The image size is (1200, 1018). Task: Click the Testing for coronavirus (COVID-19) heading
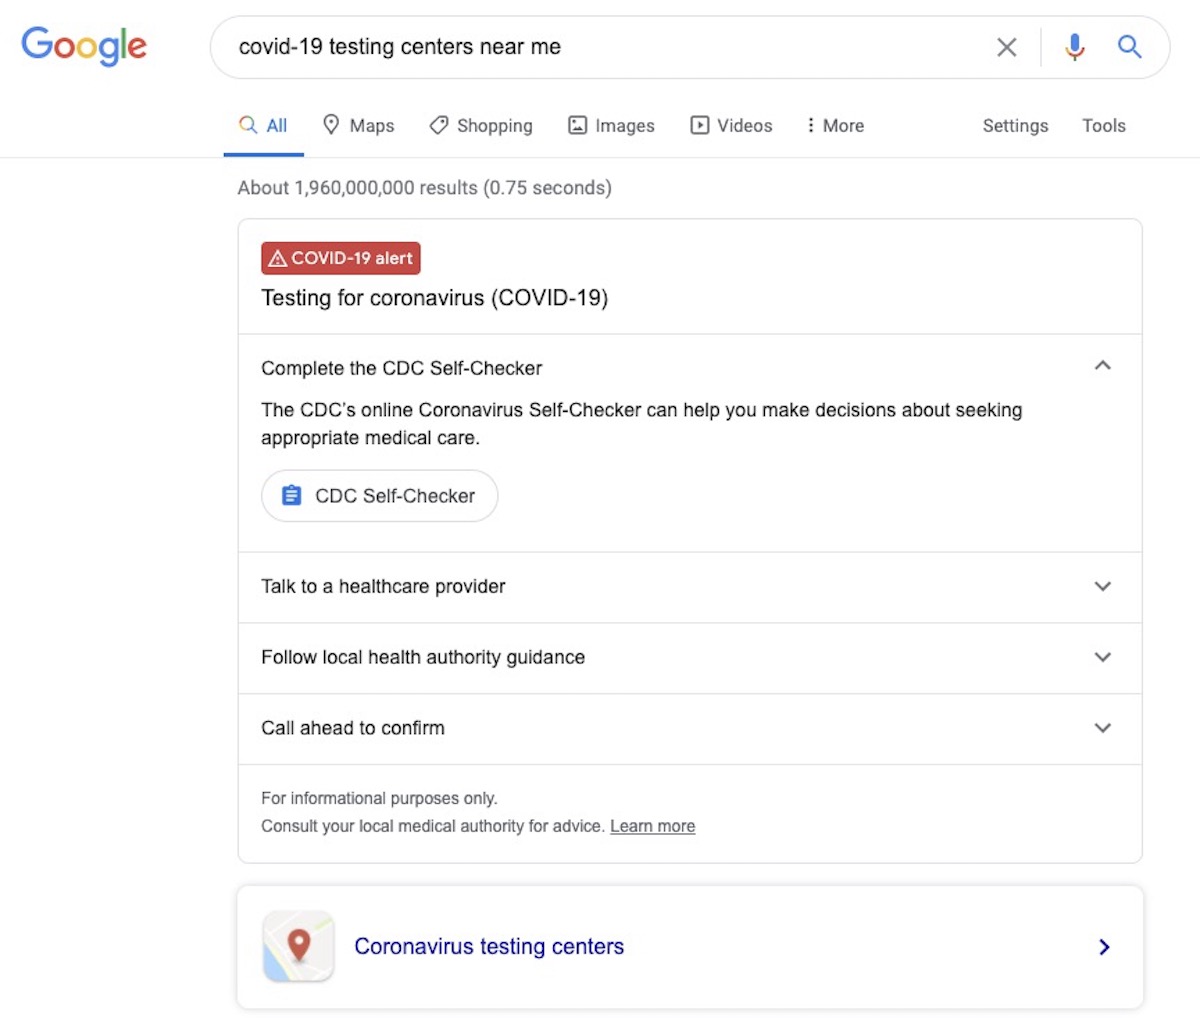coord(435,298)
